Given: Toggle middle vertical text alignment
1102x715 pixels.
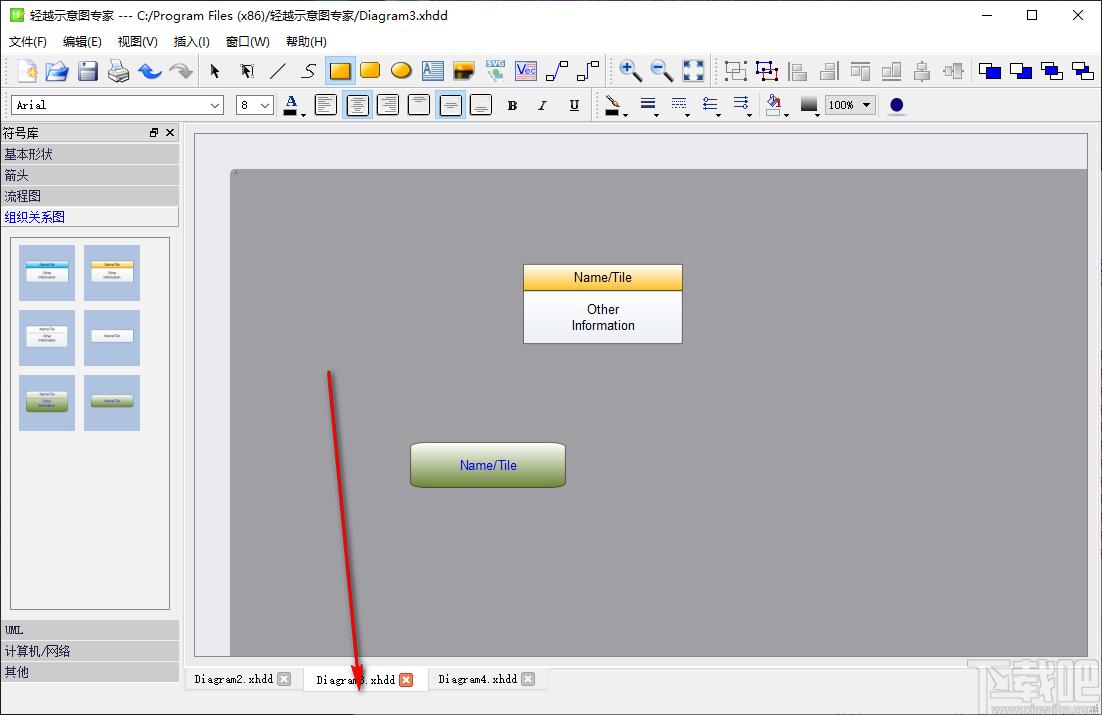Looking at the screenshot, I should click(x=450, y=105).
